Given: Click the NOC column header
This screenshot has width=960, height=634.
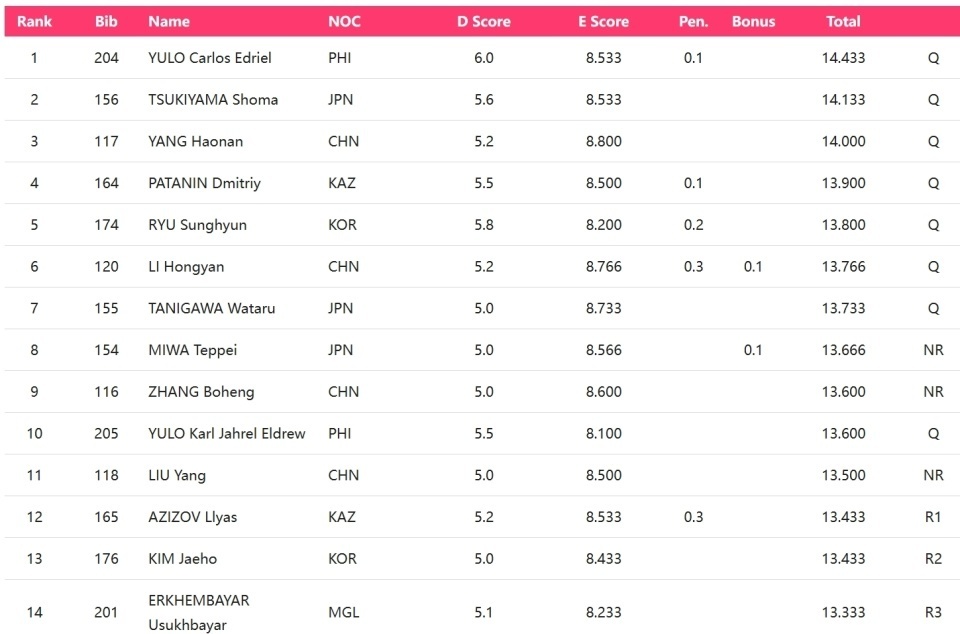Looking at the screenshot, I should 344,21.
